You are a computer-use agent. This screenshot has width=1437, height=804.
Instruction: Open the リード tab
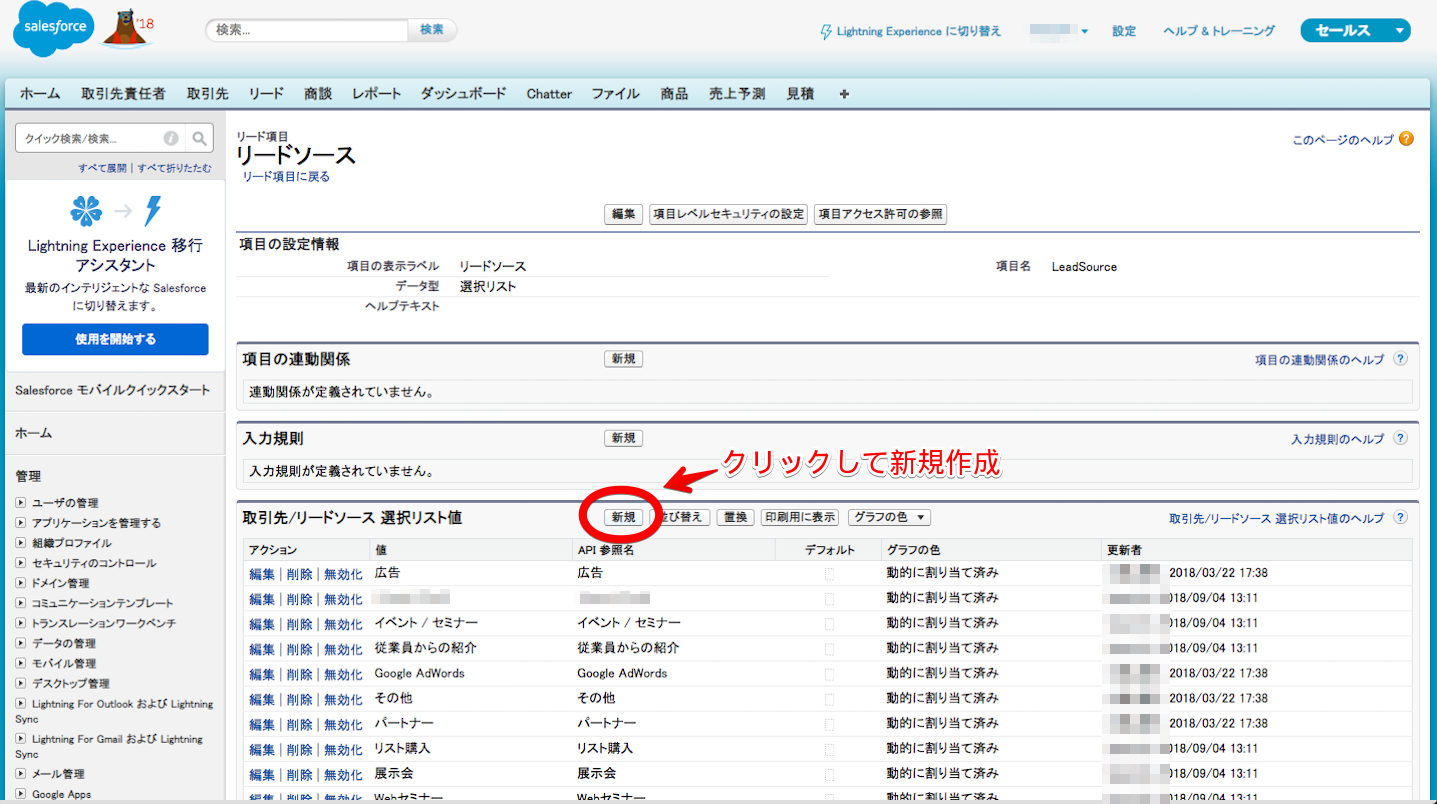[x=267, y=94]
